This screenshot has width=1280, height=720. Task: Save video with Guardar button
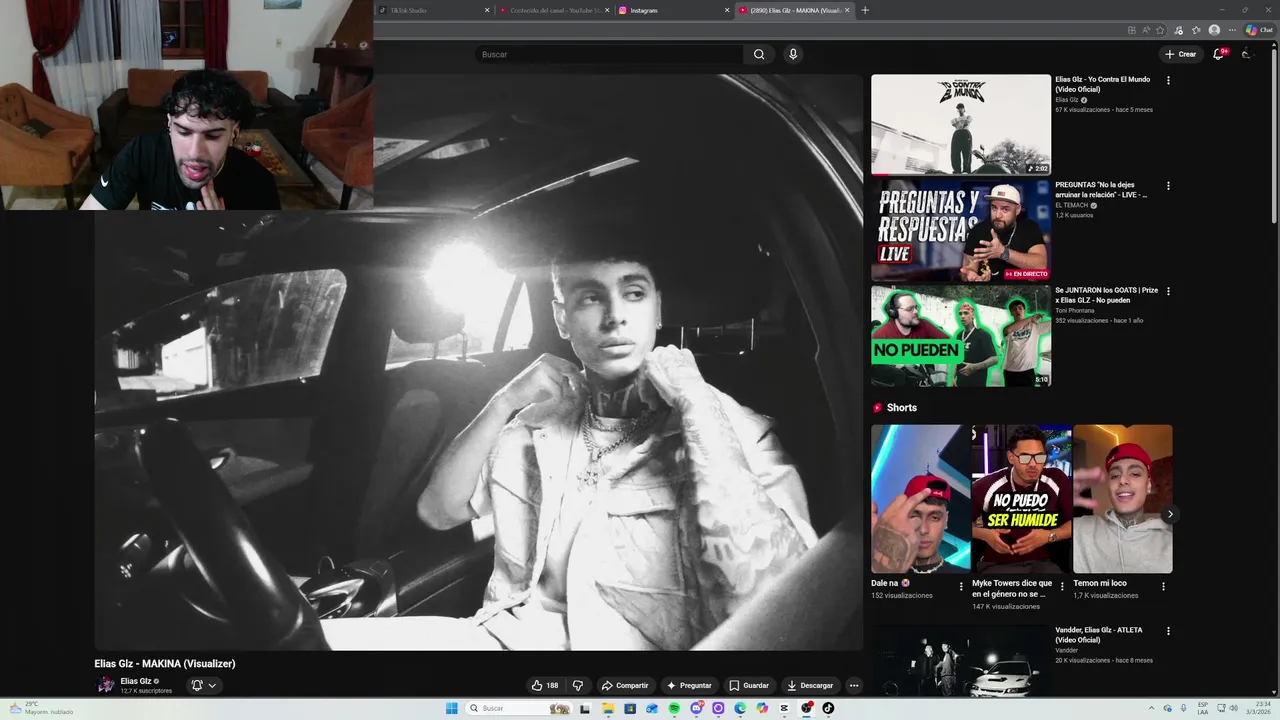click(749, 685)
